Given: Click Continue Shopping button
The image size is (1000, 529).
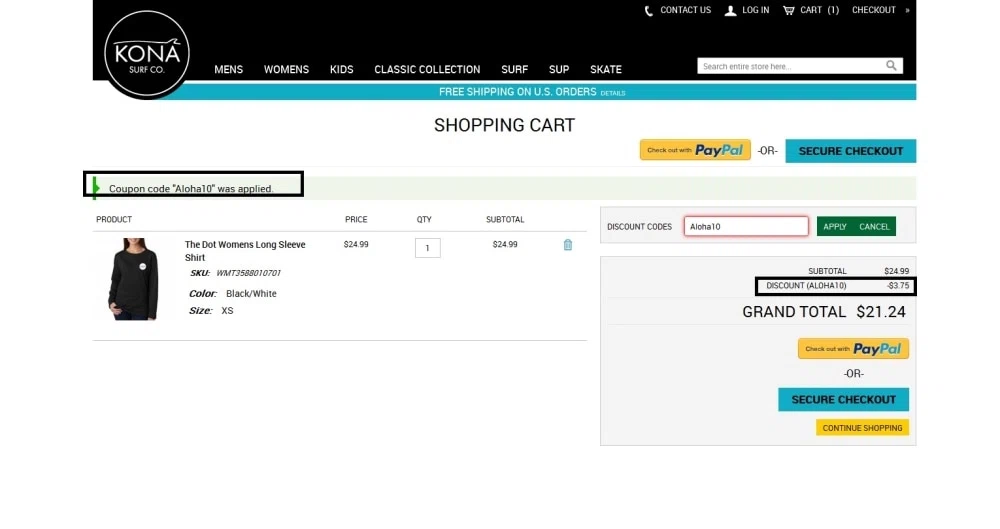Looking at the screenshot, I should 862,428.
